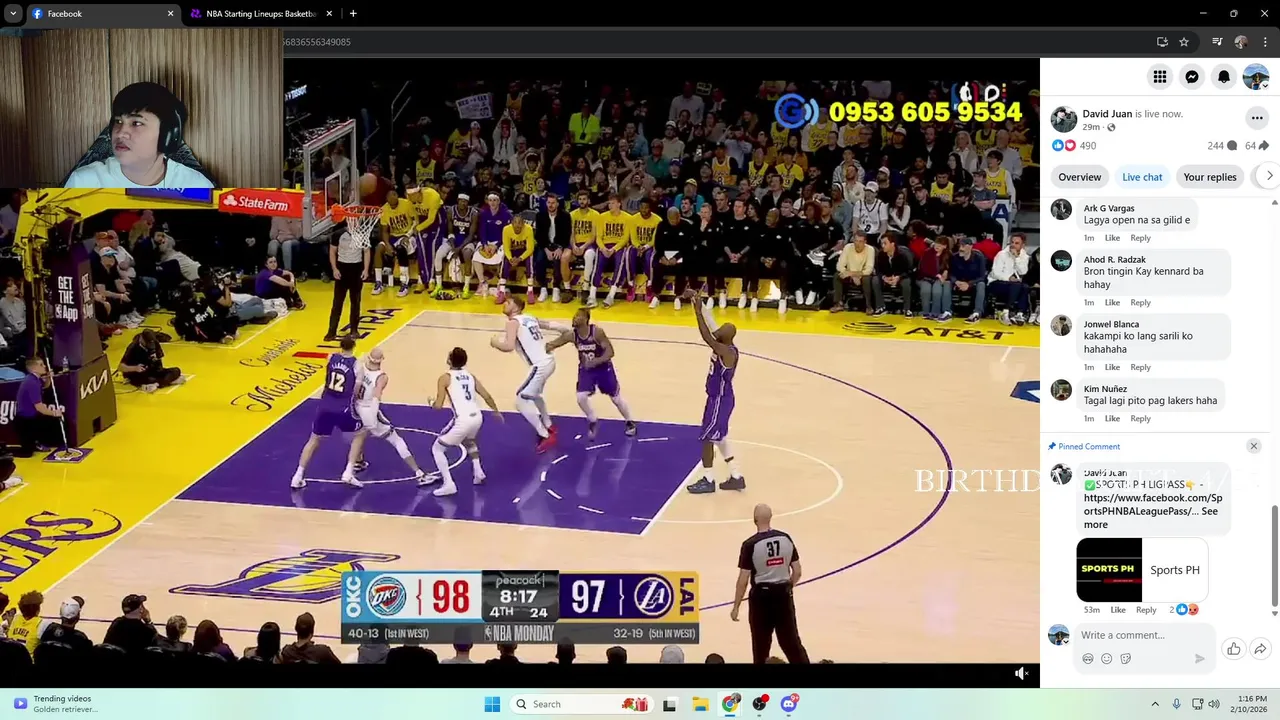Open Messenger from the header

(1192, 76)
